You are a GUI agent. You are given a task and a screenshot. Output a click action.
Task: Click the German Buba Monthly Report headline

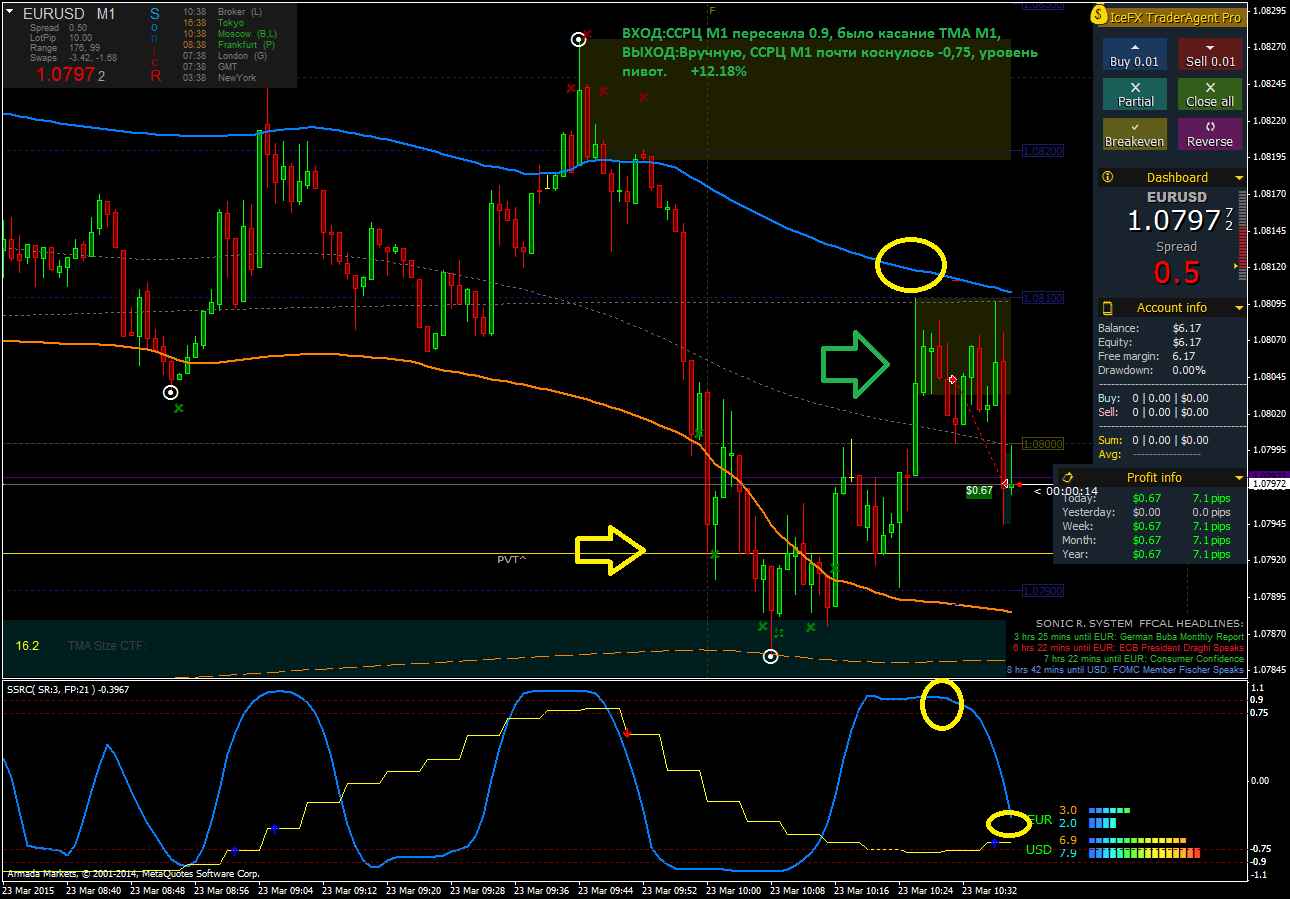(x=1128, y=636)
